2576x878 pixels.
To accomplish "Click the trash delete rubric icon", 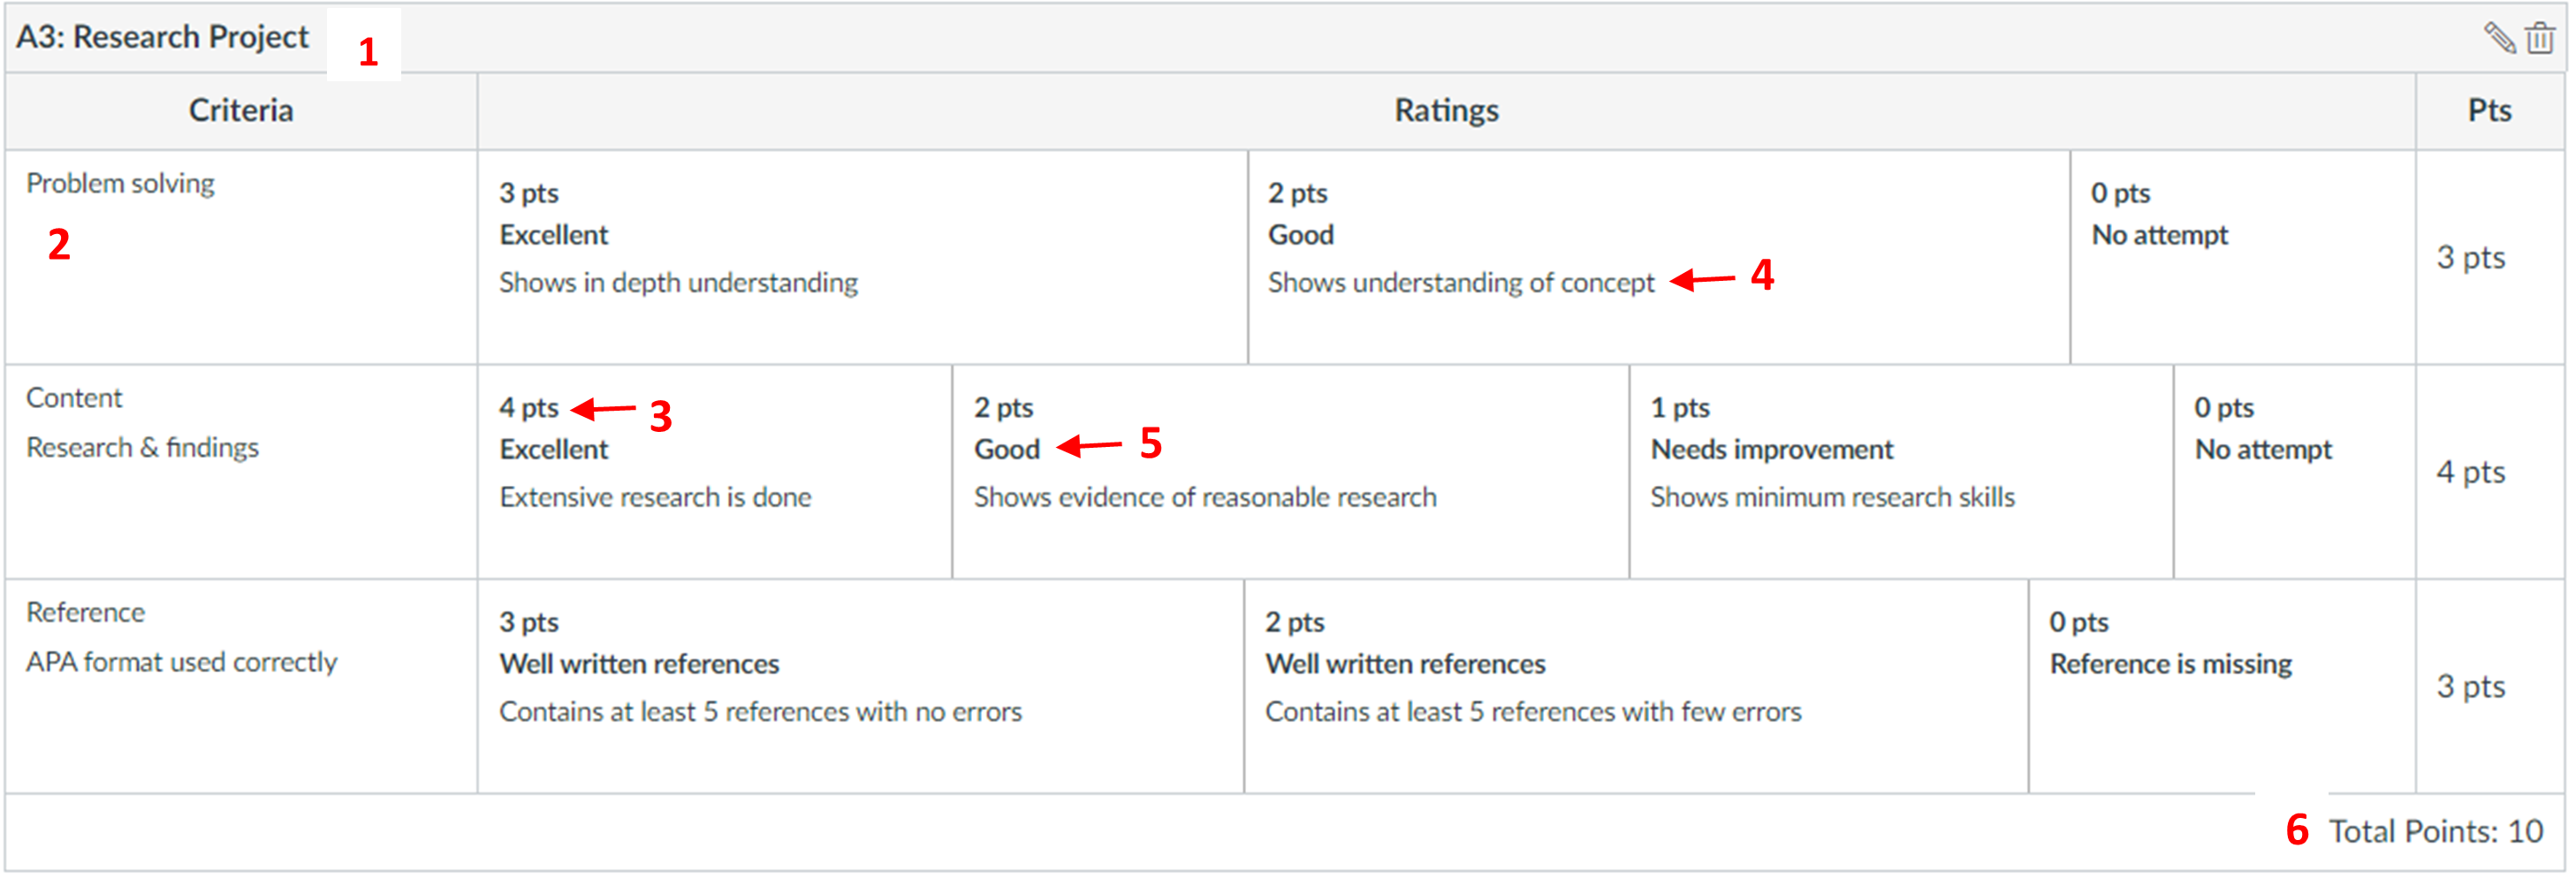I will click(2540, 38).
